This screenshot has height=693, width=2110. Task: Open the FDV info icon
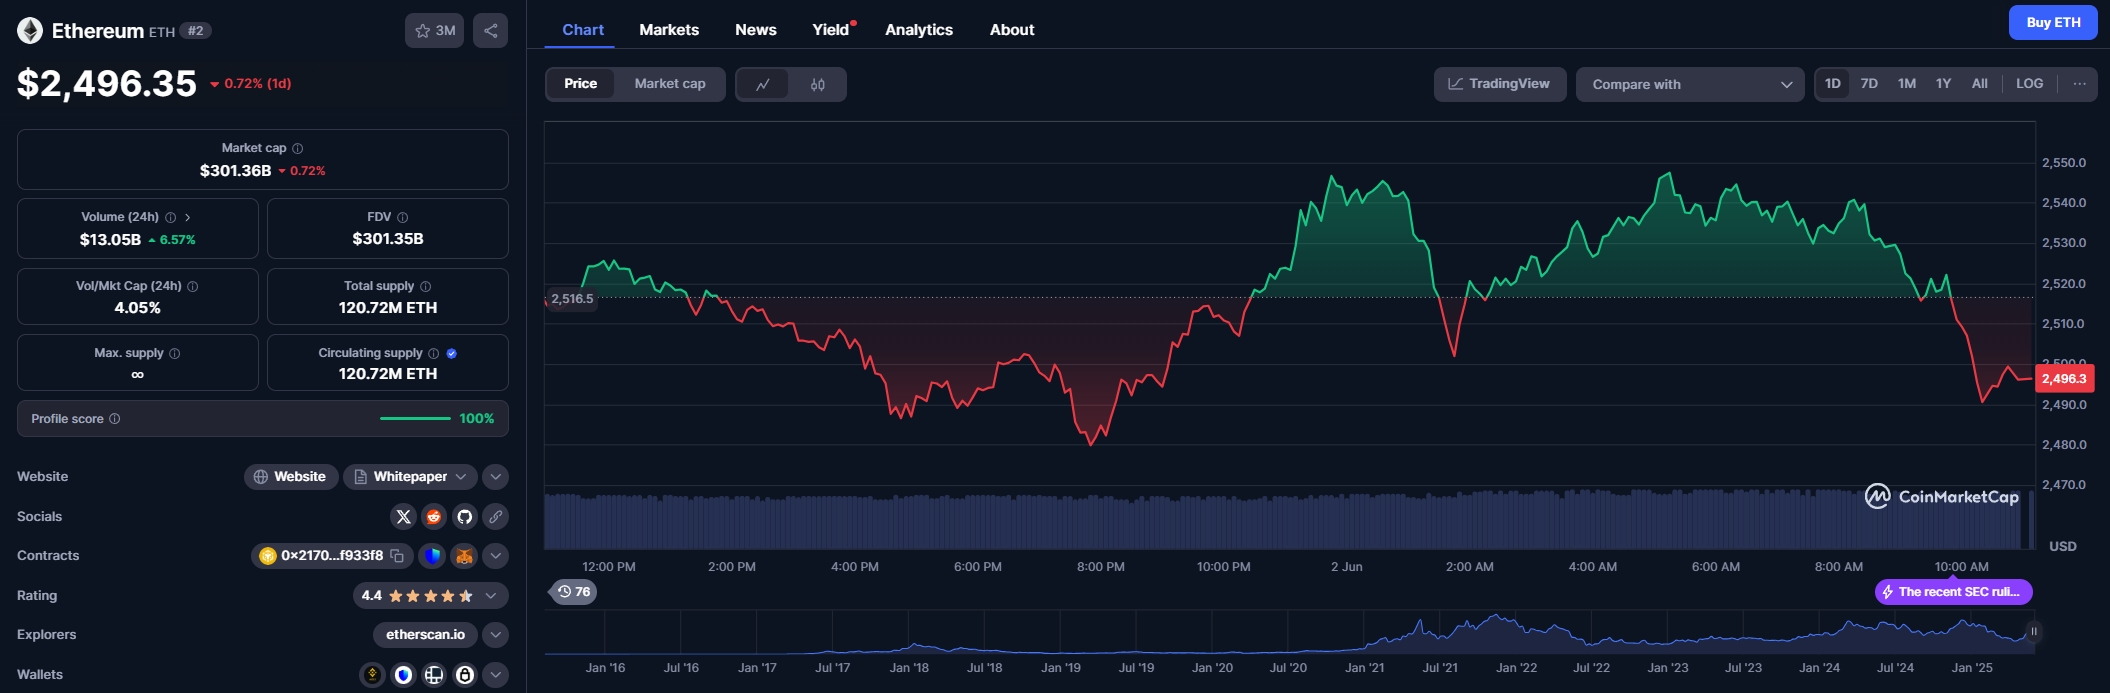coord(402,217)
